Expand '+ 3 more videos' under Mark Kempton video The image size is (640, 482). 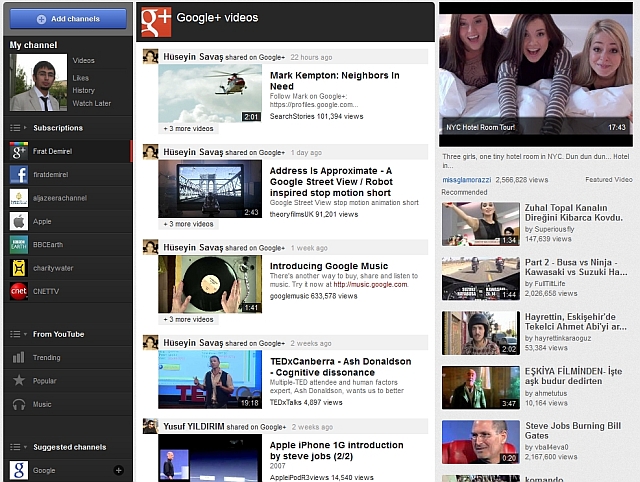(188, 129)
